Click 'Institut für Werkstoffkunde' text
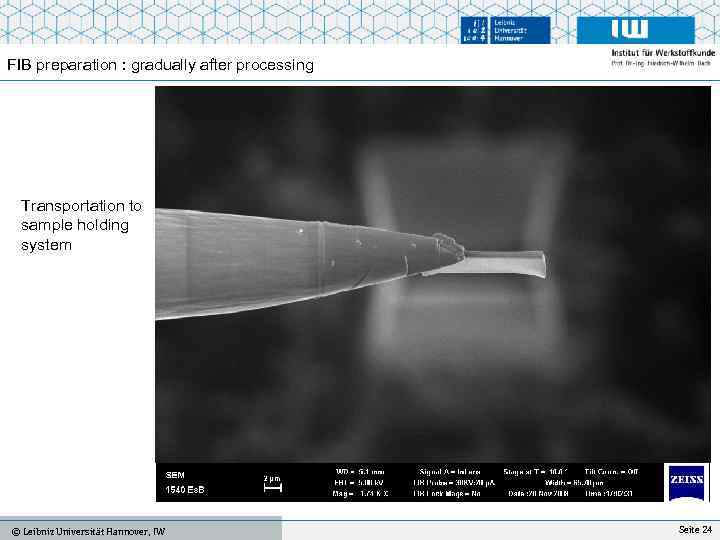This screenshot has width=720, height=540. 663,53
